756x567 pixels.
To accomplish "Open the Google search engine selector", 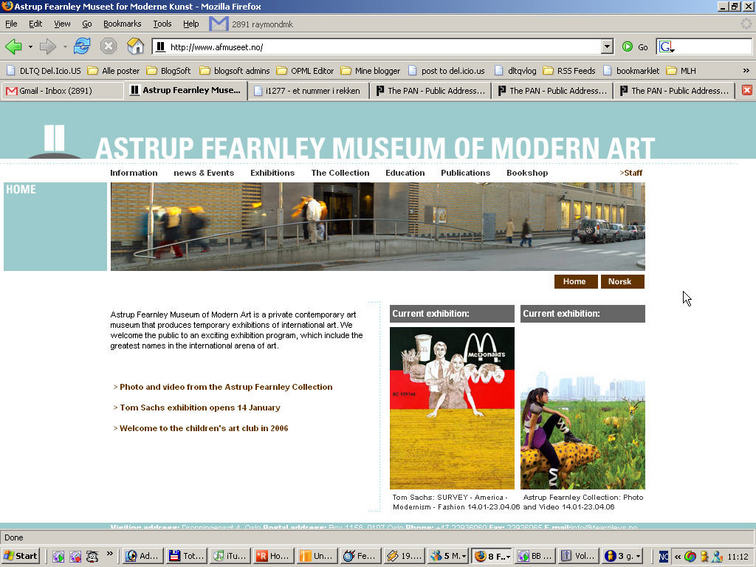I will pos(667,47).
